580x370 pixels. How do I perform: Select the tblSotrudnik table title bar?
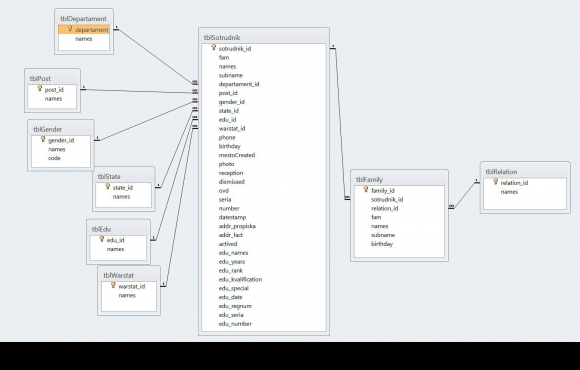(x=264, y=37)
